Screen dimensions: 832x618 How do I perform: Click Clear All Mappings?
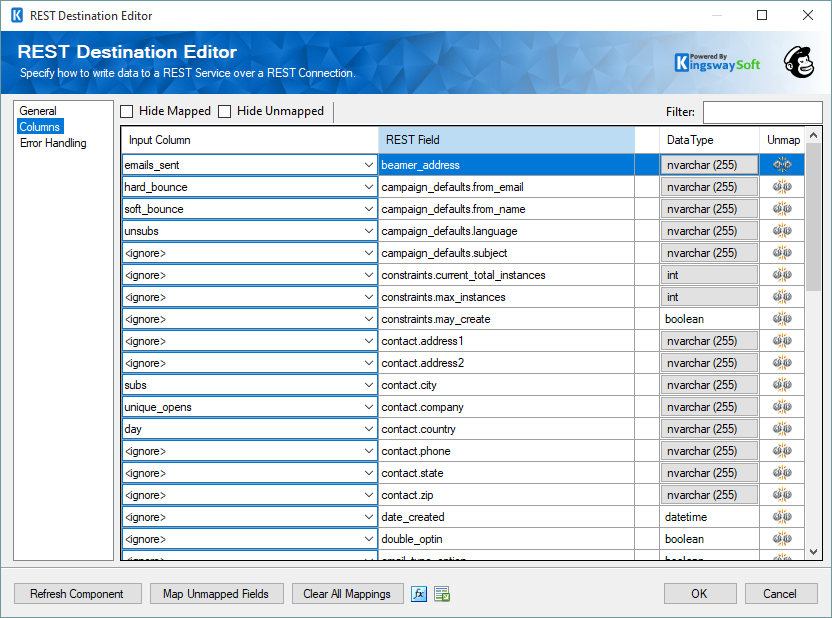tap(347, 593)
